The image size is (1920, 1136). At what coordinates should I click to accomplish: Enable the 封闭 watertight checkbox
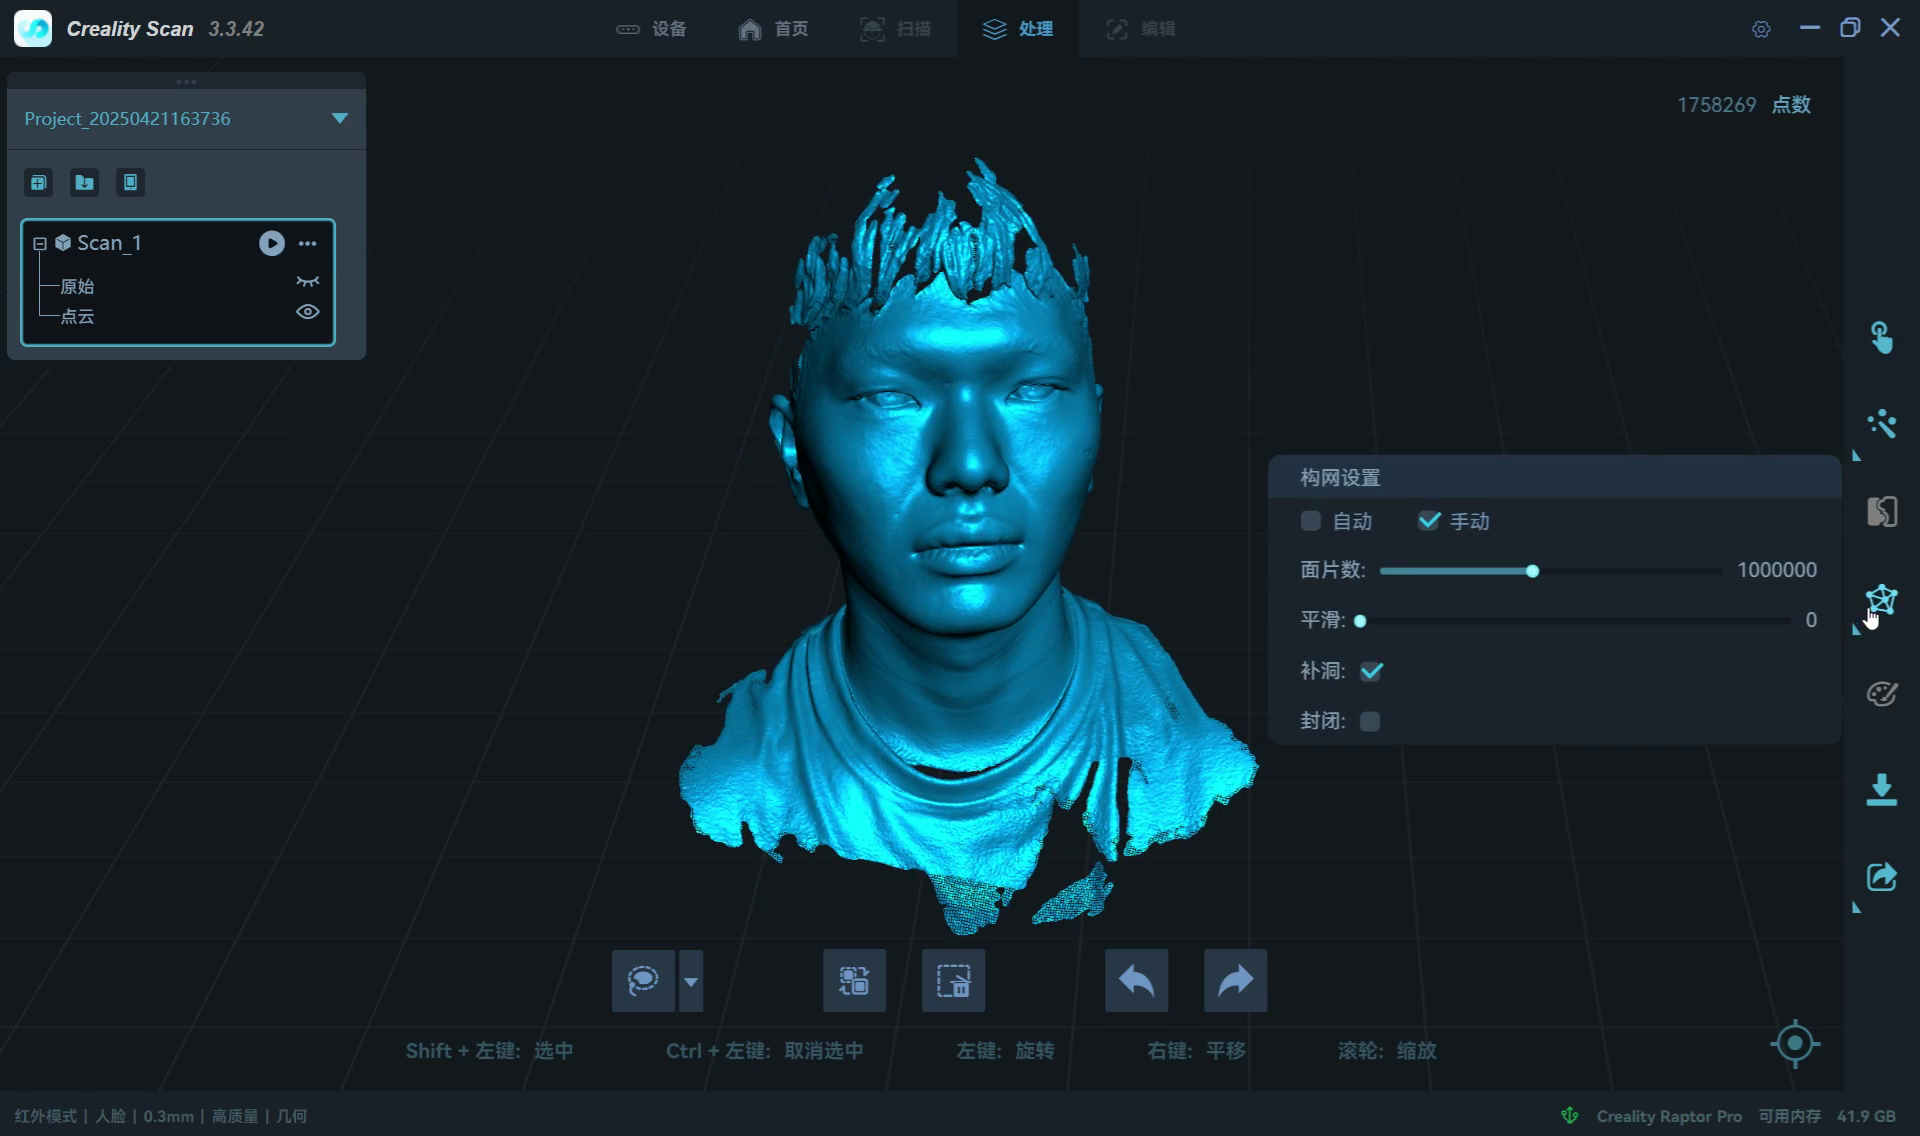(x=1370, y=721)
